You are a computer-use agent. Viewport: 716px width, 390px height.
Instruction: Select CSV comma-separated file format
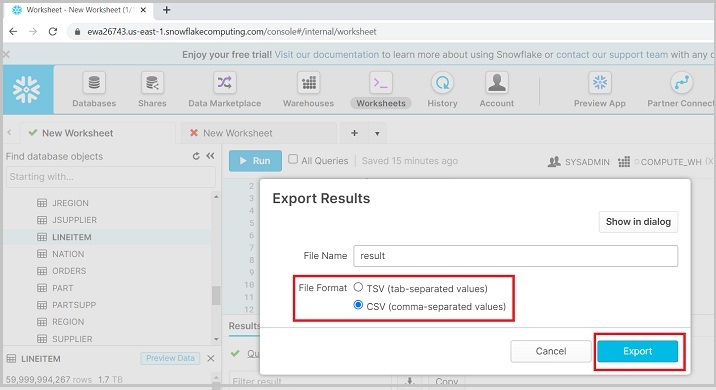(x=358, y=305)
